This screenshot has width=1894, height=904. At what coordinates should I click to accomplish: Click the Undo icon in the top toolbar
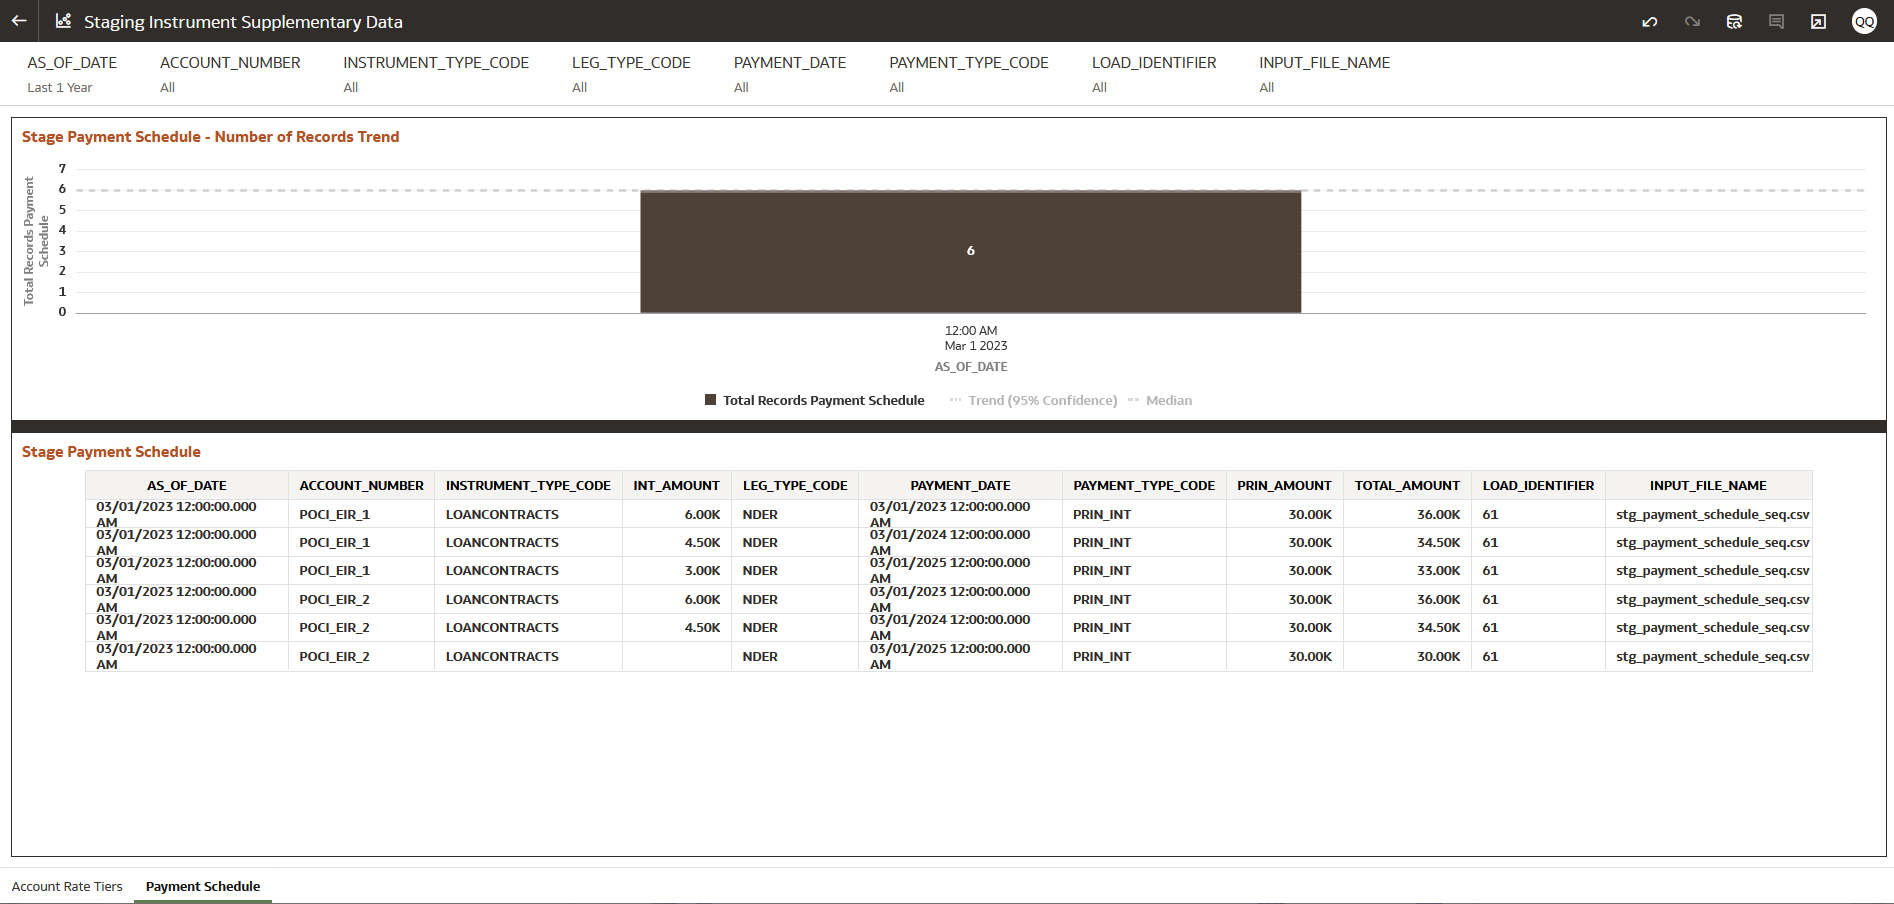(x=1650, y=21)
